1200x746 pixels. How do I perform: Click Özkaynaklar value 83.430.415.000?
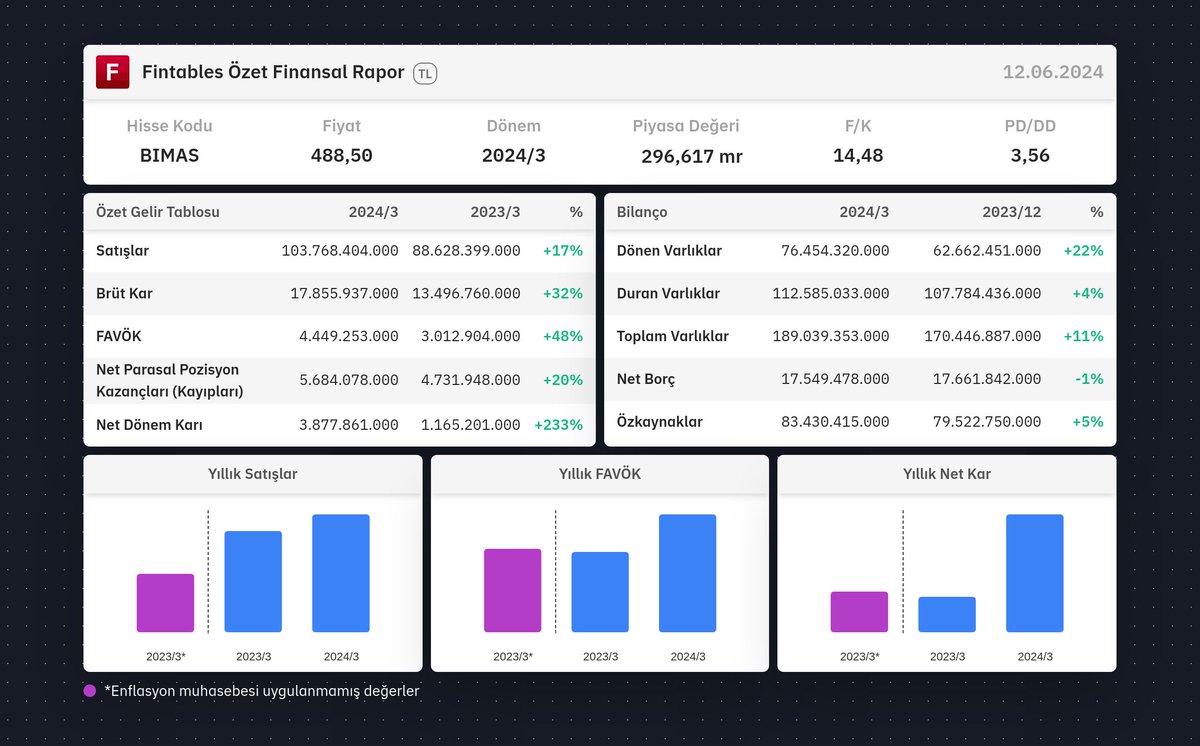[x=835, y=422]
